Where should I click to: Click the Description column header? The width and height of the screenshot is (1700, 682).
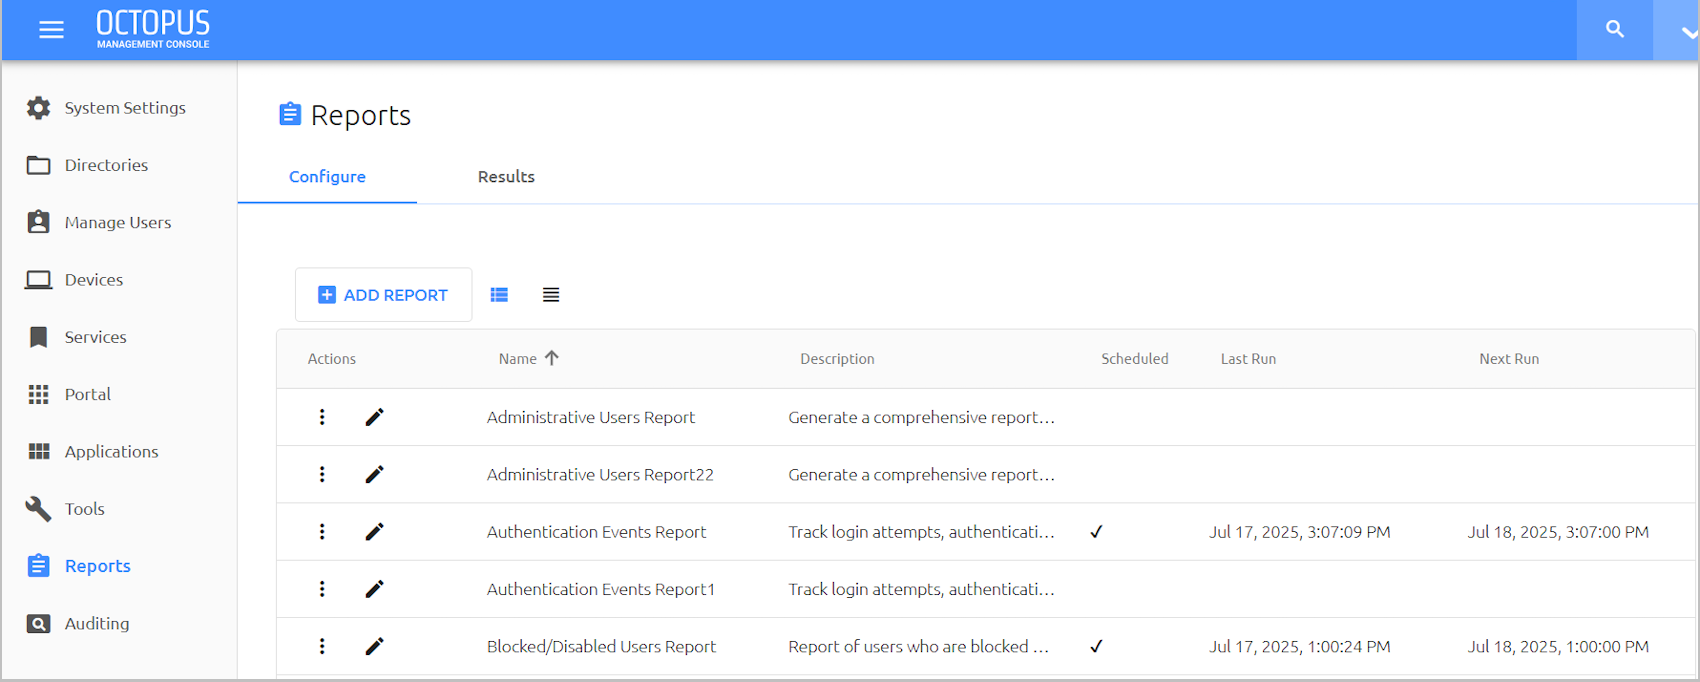[x=837, y=359]
